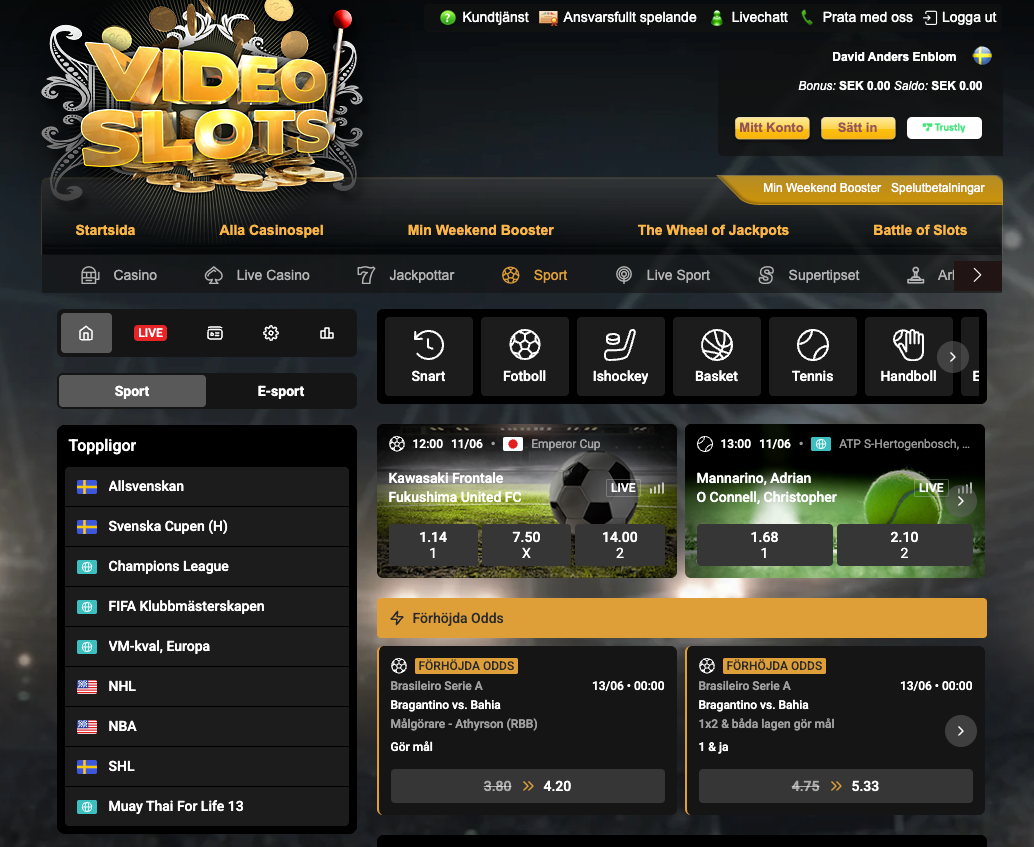The width and height of the screenshot is (1034, 847).
Task: Bet 7.50 on draw X
Action: [x=526, y=545]
